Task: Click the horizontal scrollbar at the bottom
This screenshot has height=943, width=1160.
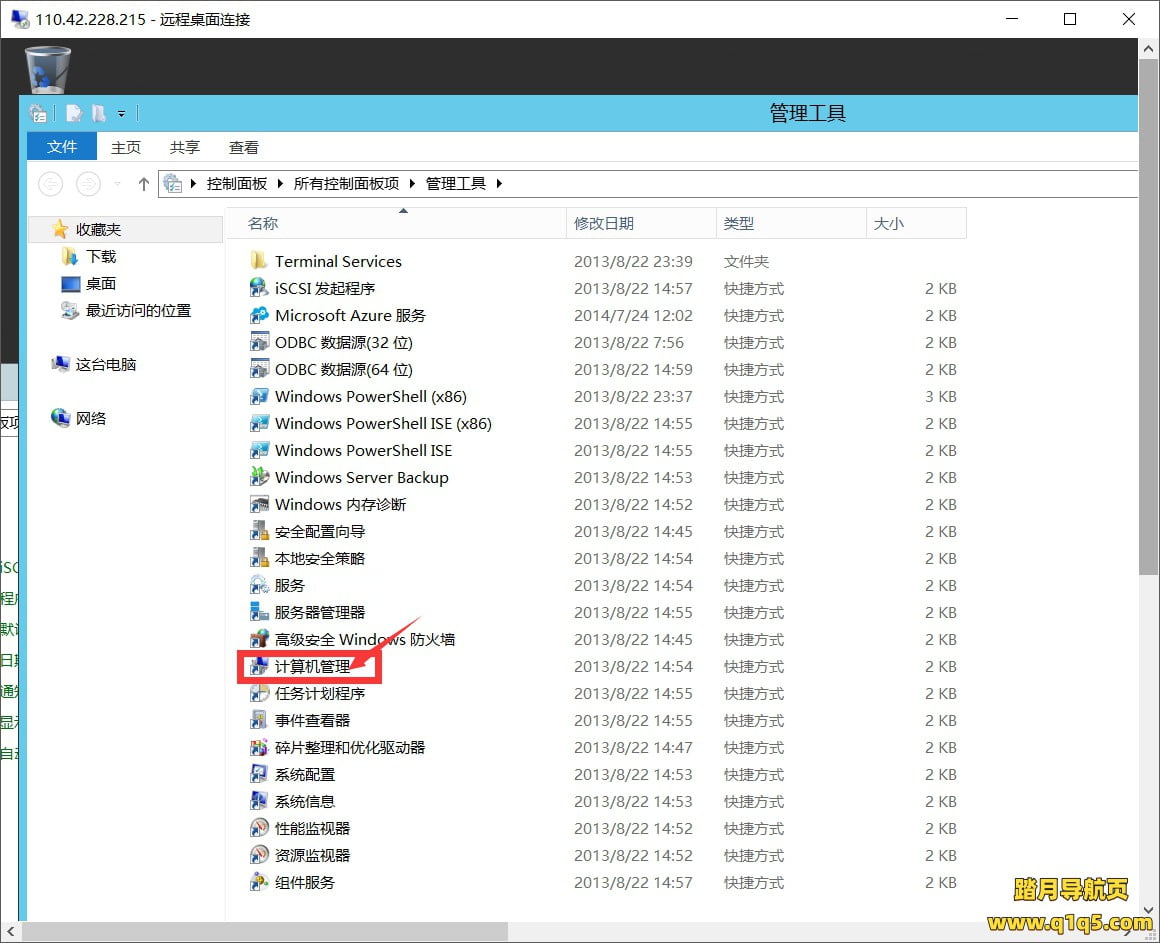Action: [x=265, y=931]
